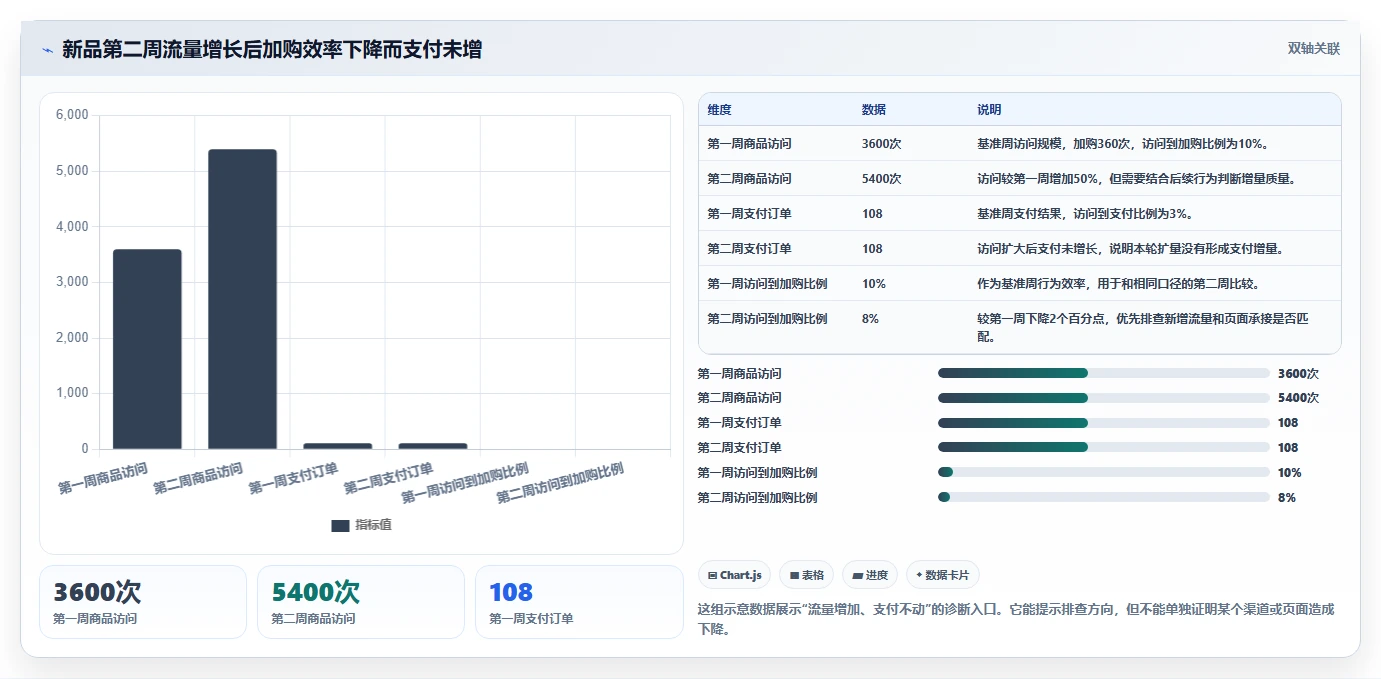The height and width of the screenshot is (679, 1381).
Task: Click the 进度 chip
Action: (x=870, y=575)
